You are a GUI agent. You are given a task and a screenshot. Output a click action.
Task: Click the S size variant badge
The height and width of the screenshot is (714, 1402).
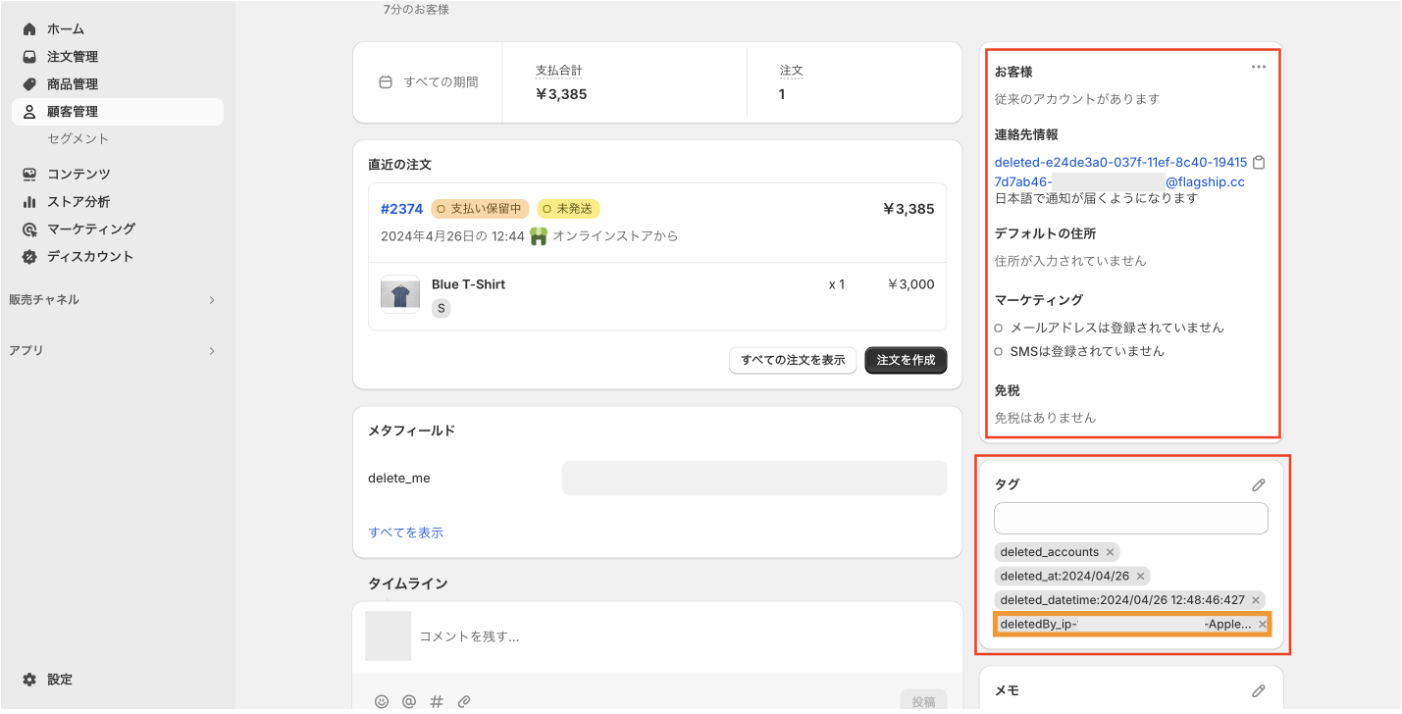441,309
